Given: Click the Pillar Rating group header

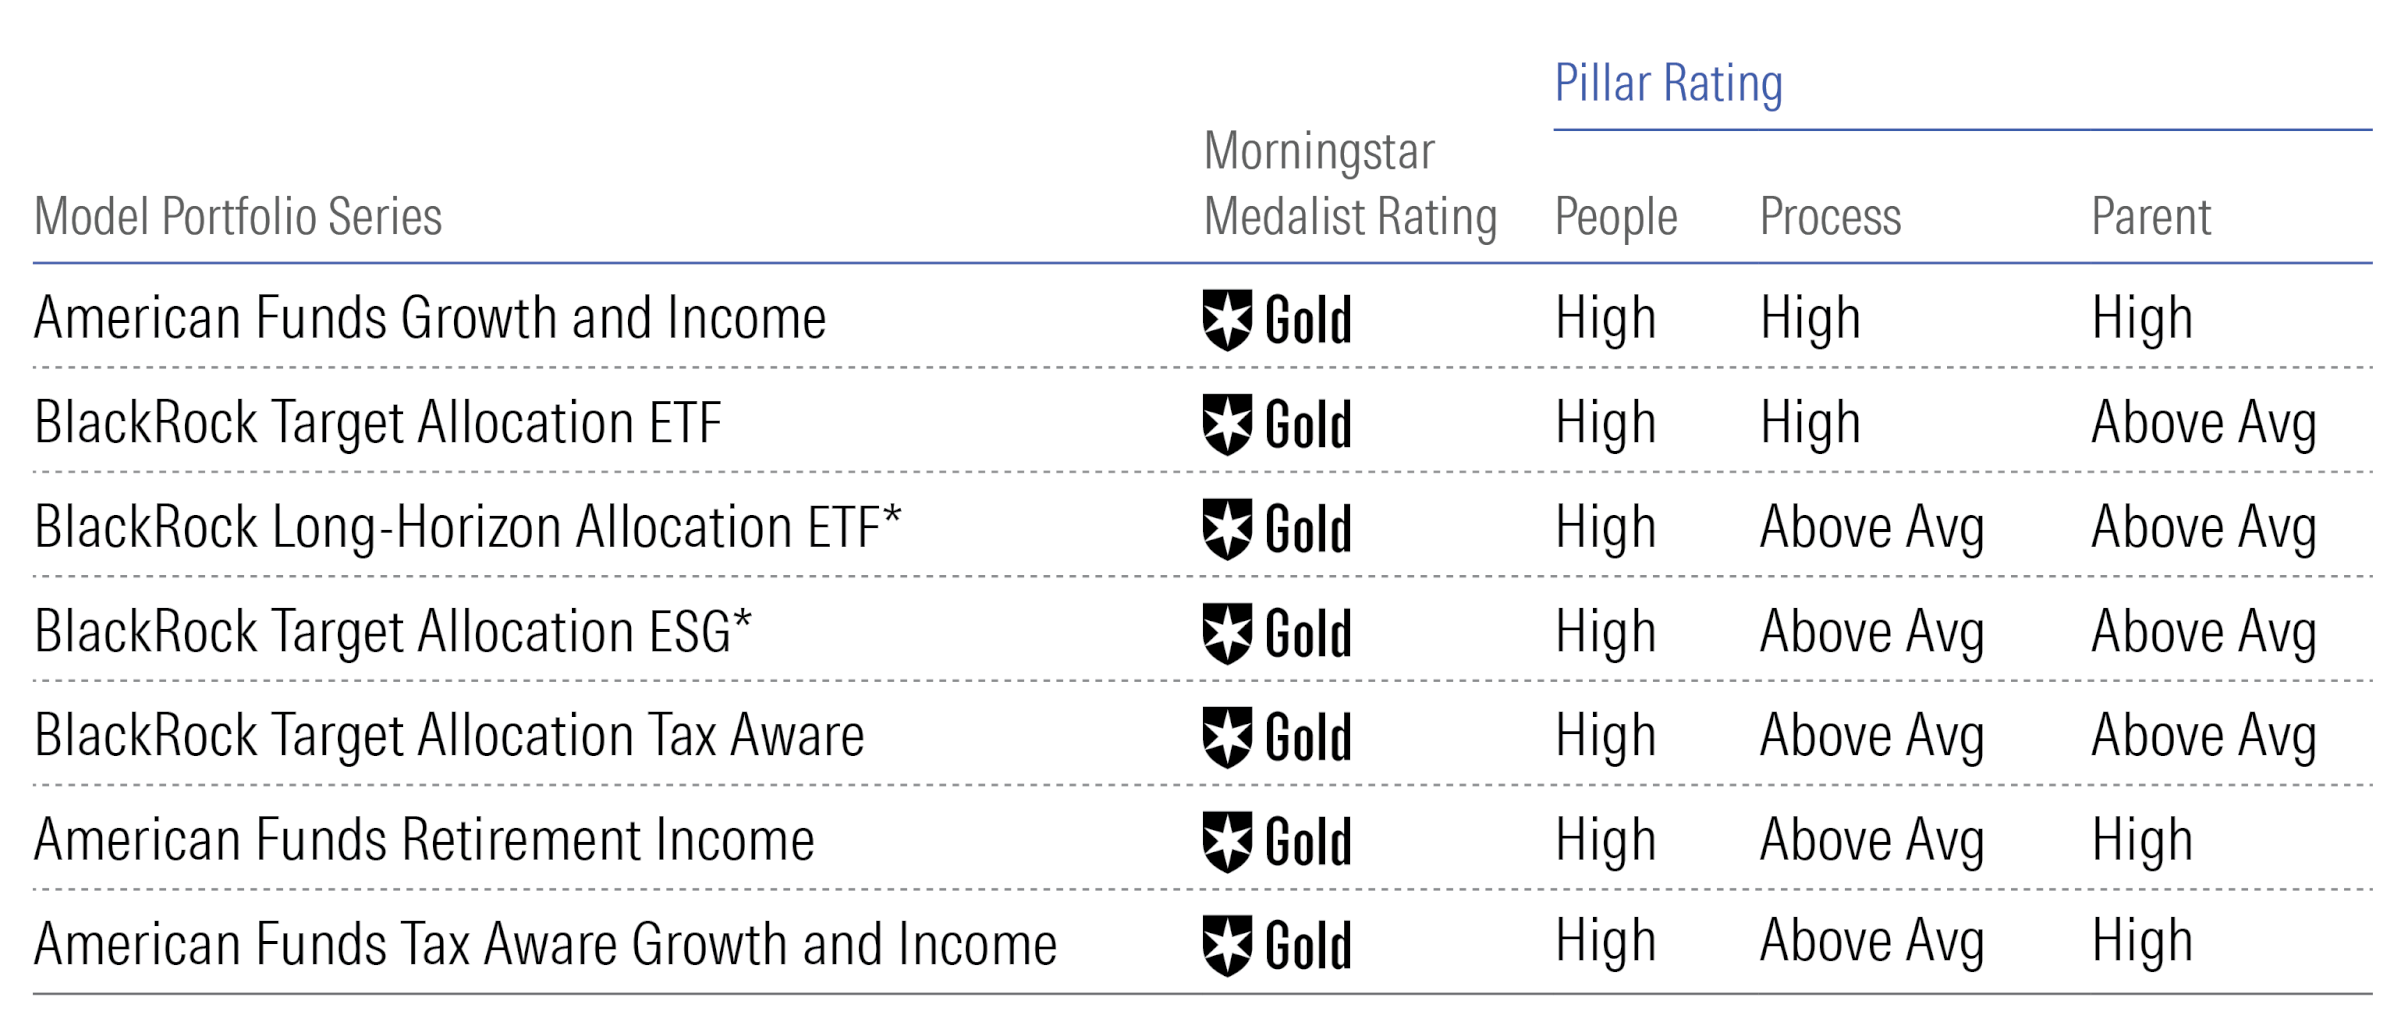Looking at the screenshot, I should click(1668, 83).
